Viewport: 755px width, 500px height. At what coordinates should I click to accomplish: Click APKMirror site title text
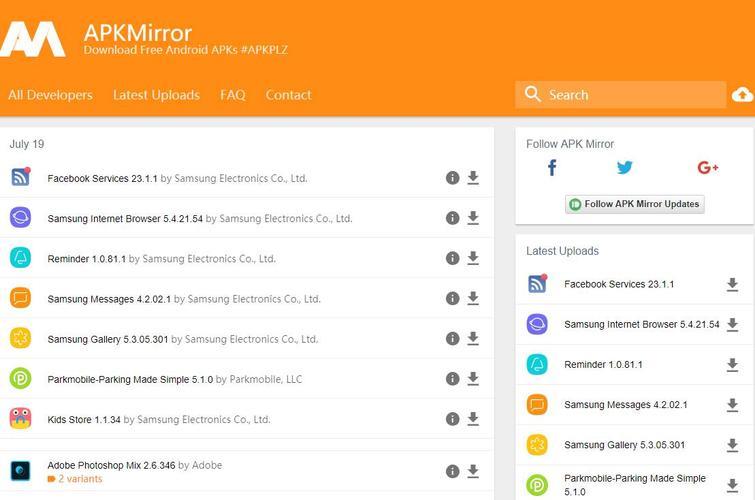138,33
